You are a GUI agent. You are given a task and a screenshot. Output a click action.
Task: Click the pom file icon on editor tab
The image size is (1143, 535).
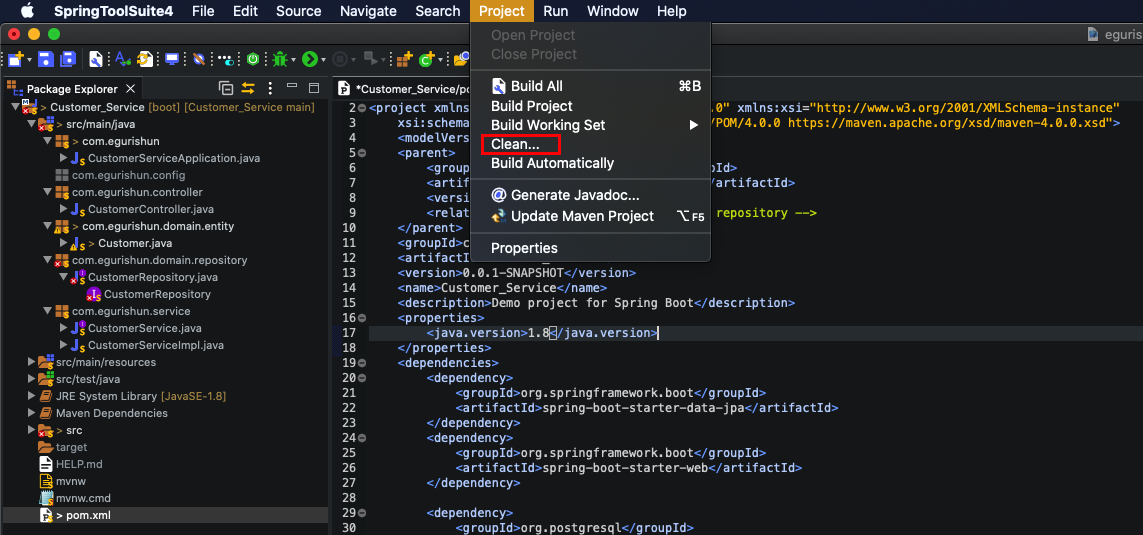click(344, 89)
